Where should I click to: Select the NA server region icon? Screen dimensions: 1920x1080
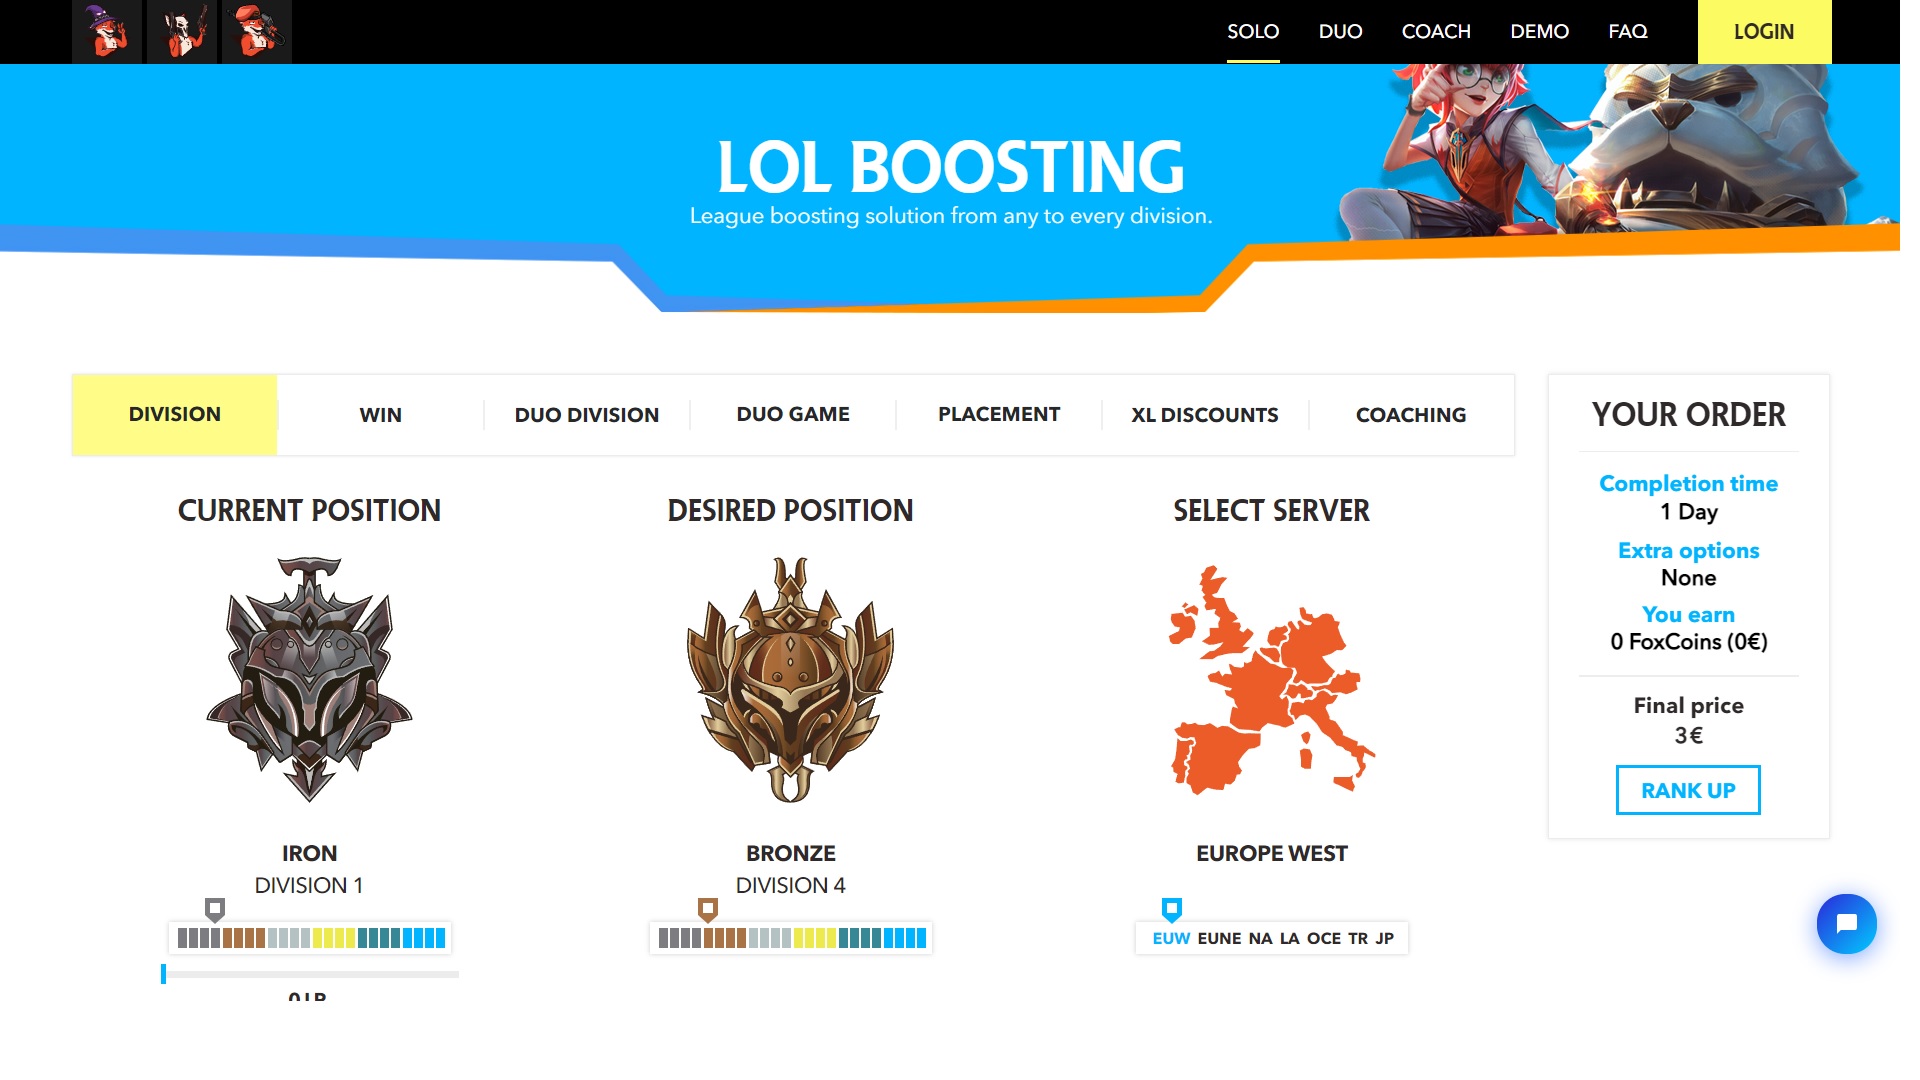(x=1258, y=938)
